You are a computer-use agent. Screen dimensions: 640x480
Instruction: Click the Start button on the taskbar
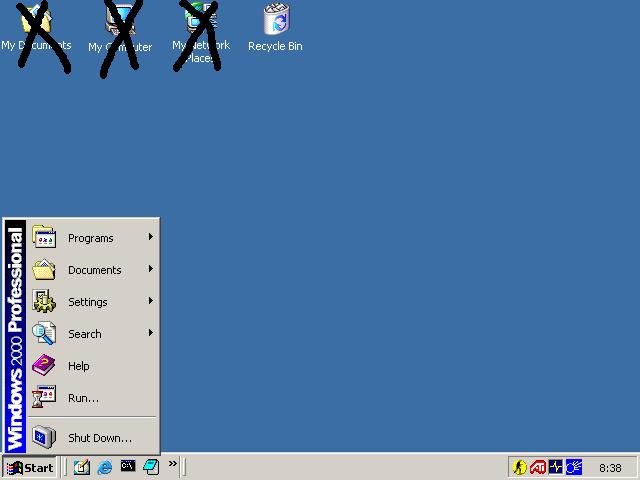[x=30, y=467]
